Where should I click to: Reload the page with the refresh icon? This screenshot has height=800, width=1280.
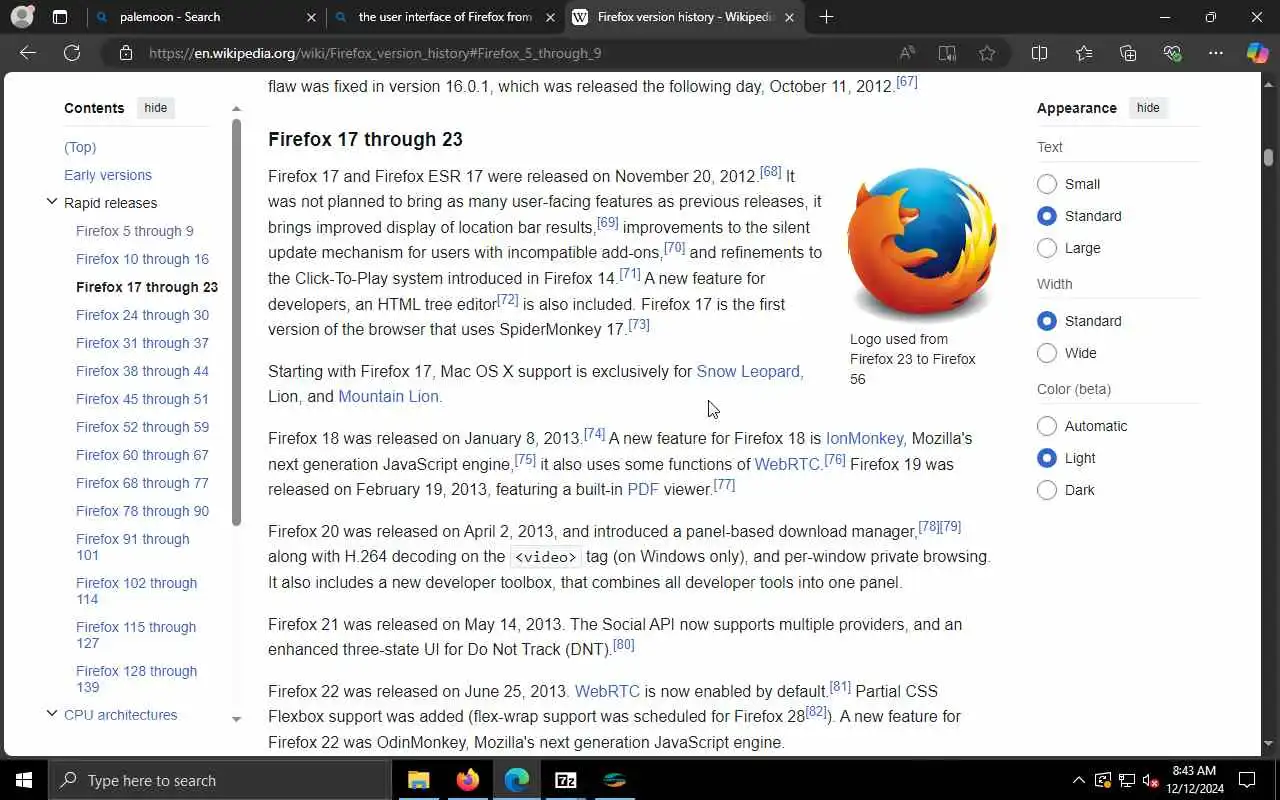72,53
